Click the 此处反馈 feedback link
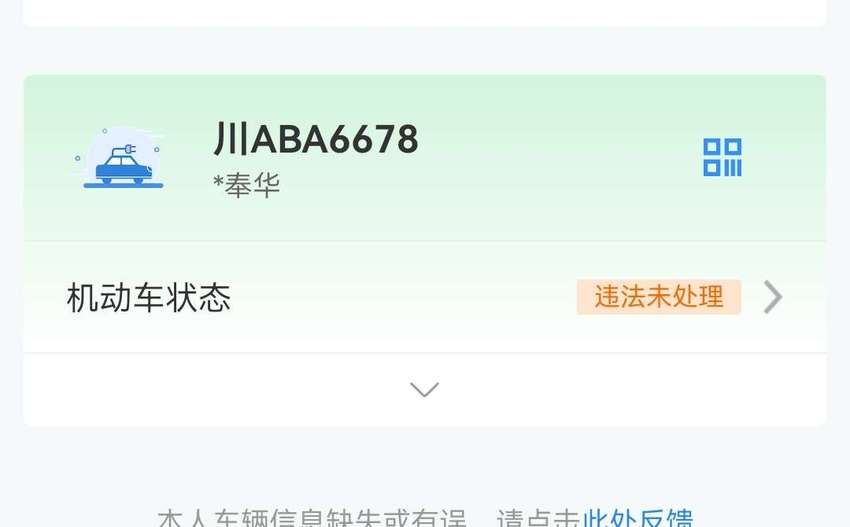 point(638,518)
